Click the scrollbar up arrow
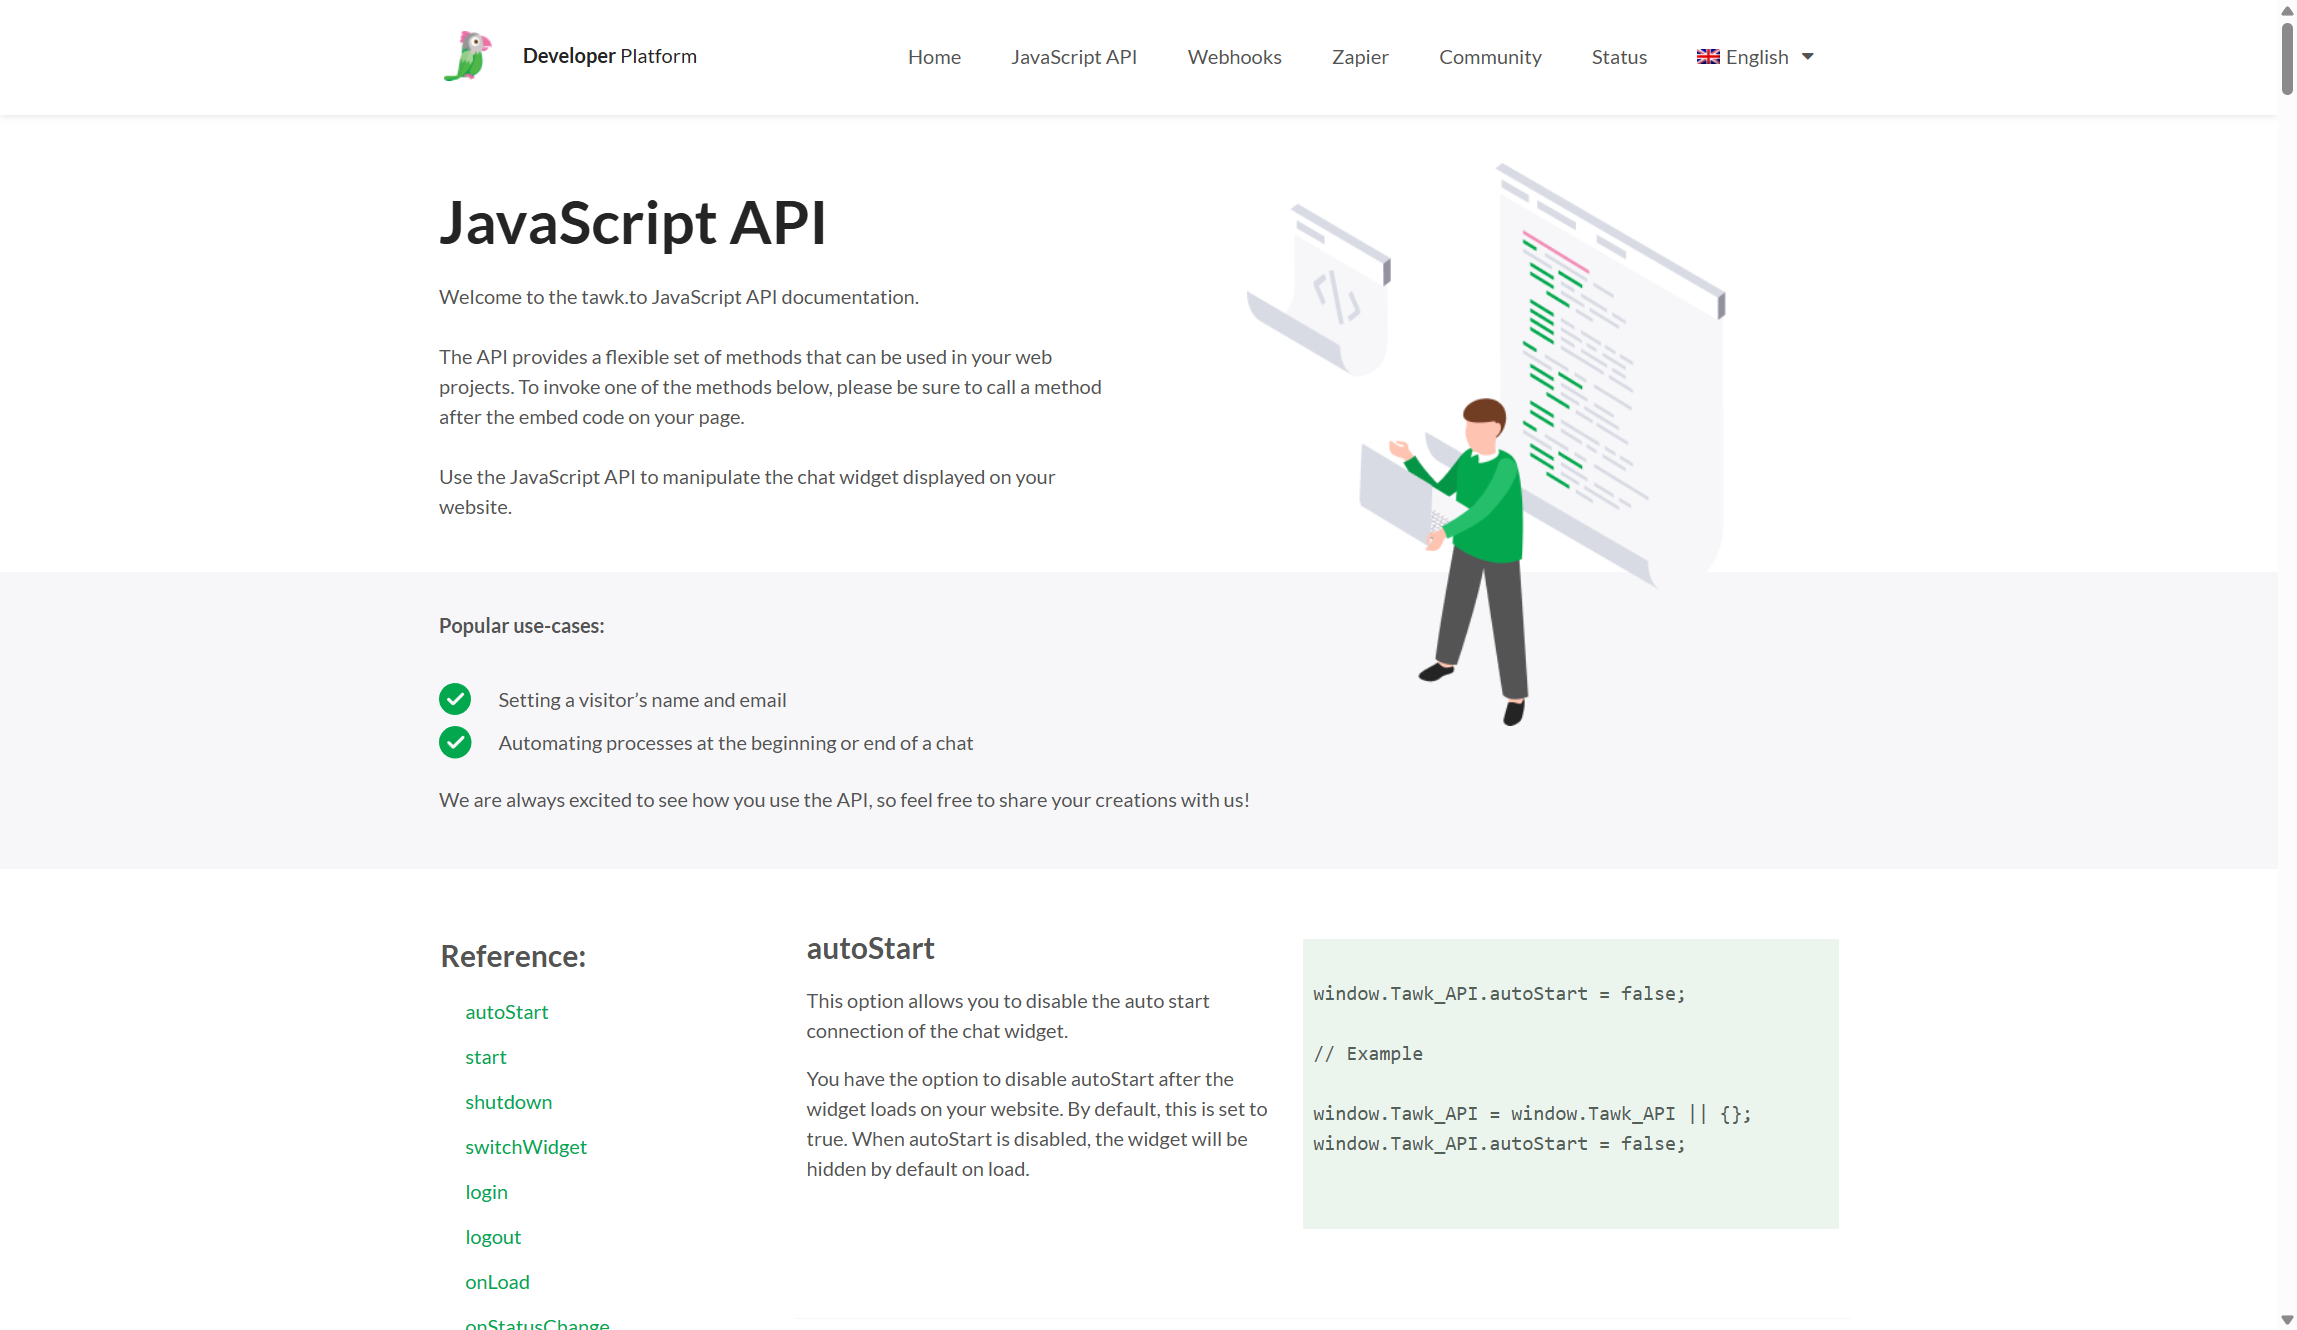2297x1330 pixels. (x=2287, y=10)
